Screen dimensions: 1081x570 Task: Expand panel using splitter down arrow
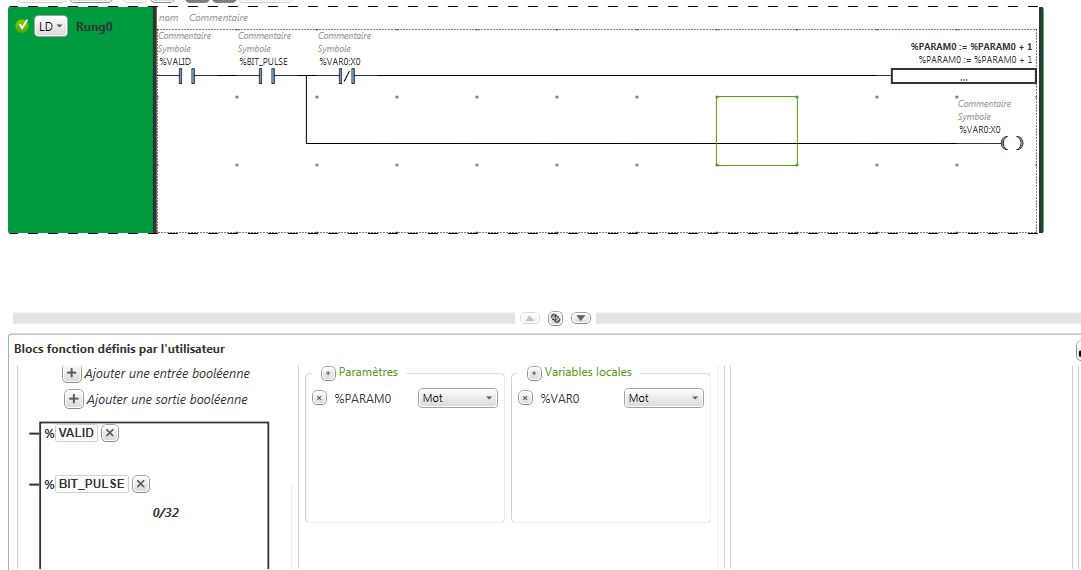(x=581, y=318)
